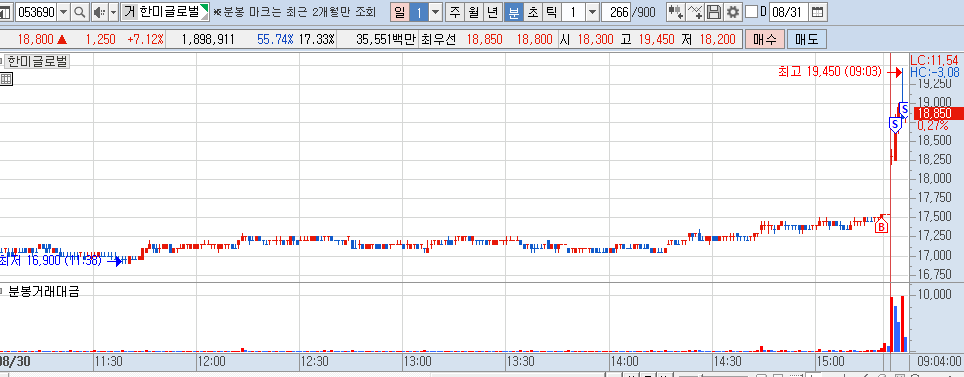Click the chart icon left of stock code
Image resolution: width=964 pixels, height=377 pixels.
click(x=4, y=12)
